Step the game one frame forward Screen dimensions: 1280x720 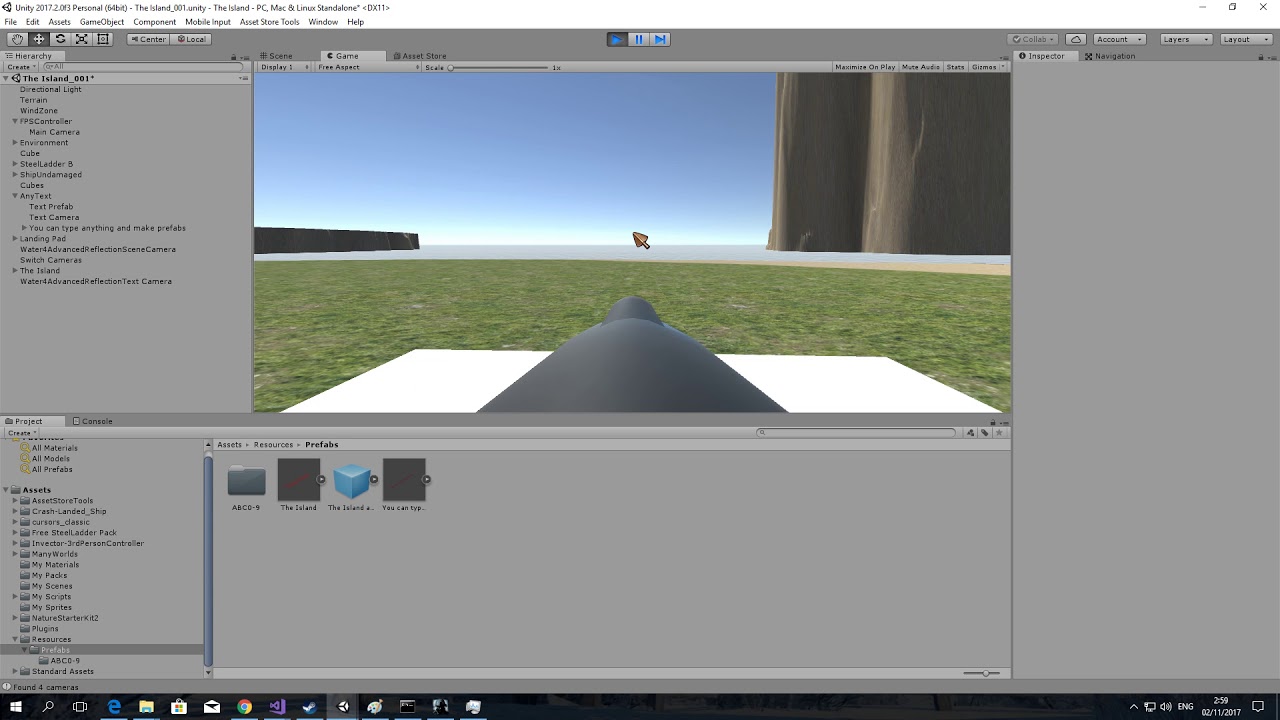tap(660, 39)
